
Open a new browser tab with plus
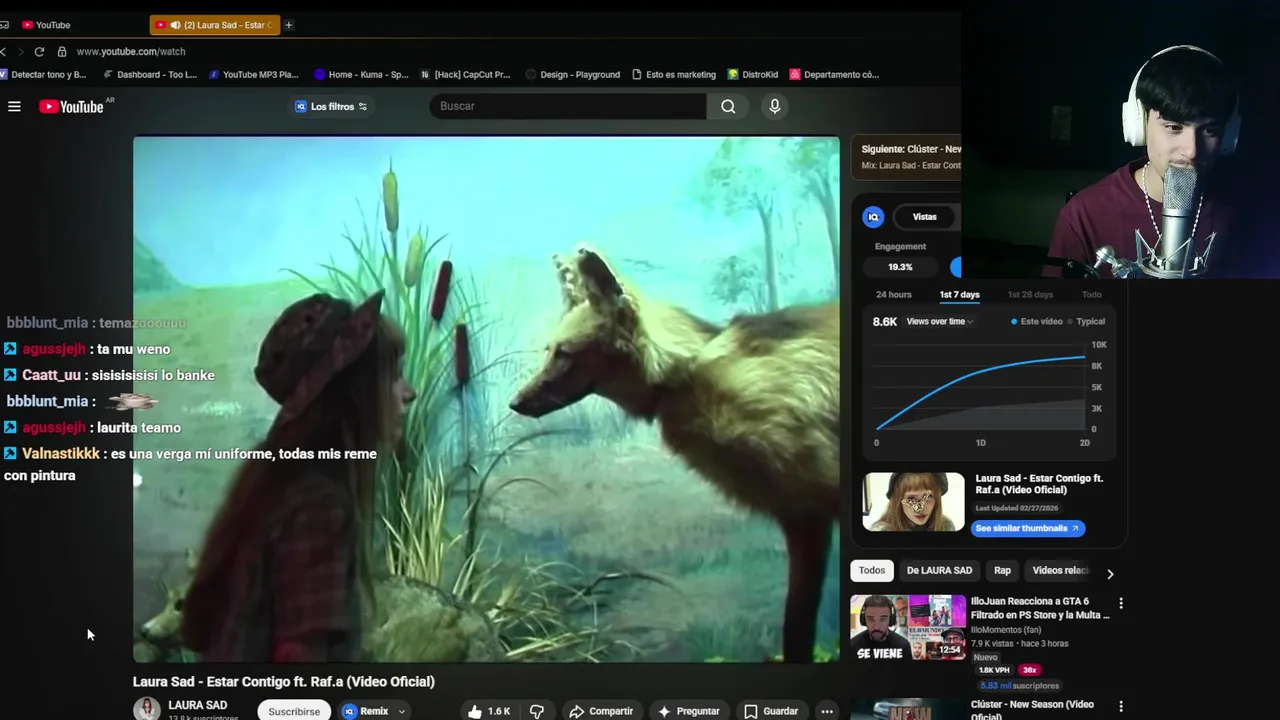[288, 25]
